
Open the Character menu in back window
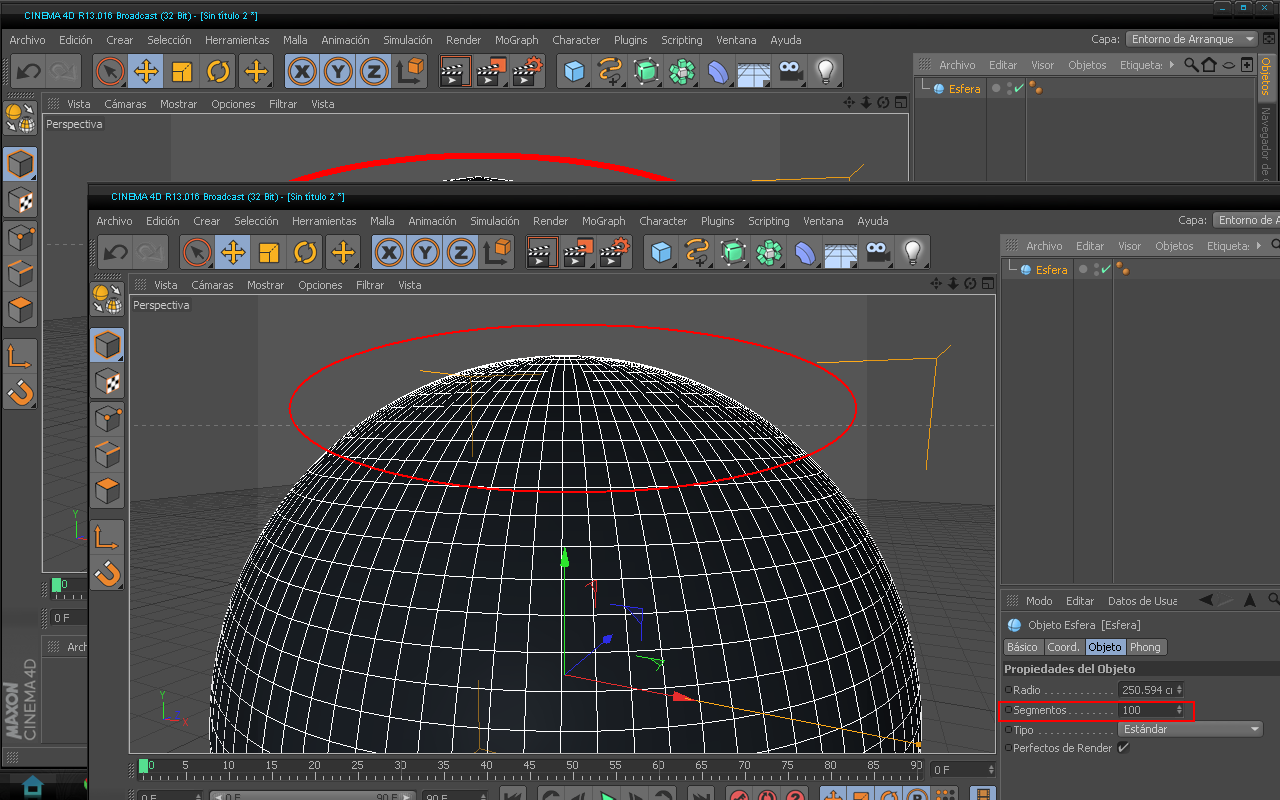coord(576,40)
